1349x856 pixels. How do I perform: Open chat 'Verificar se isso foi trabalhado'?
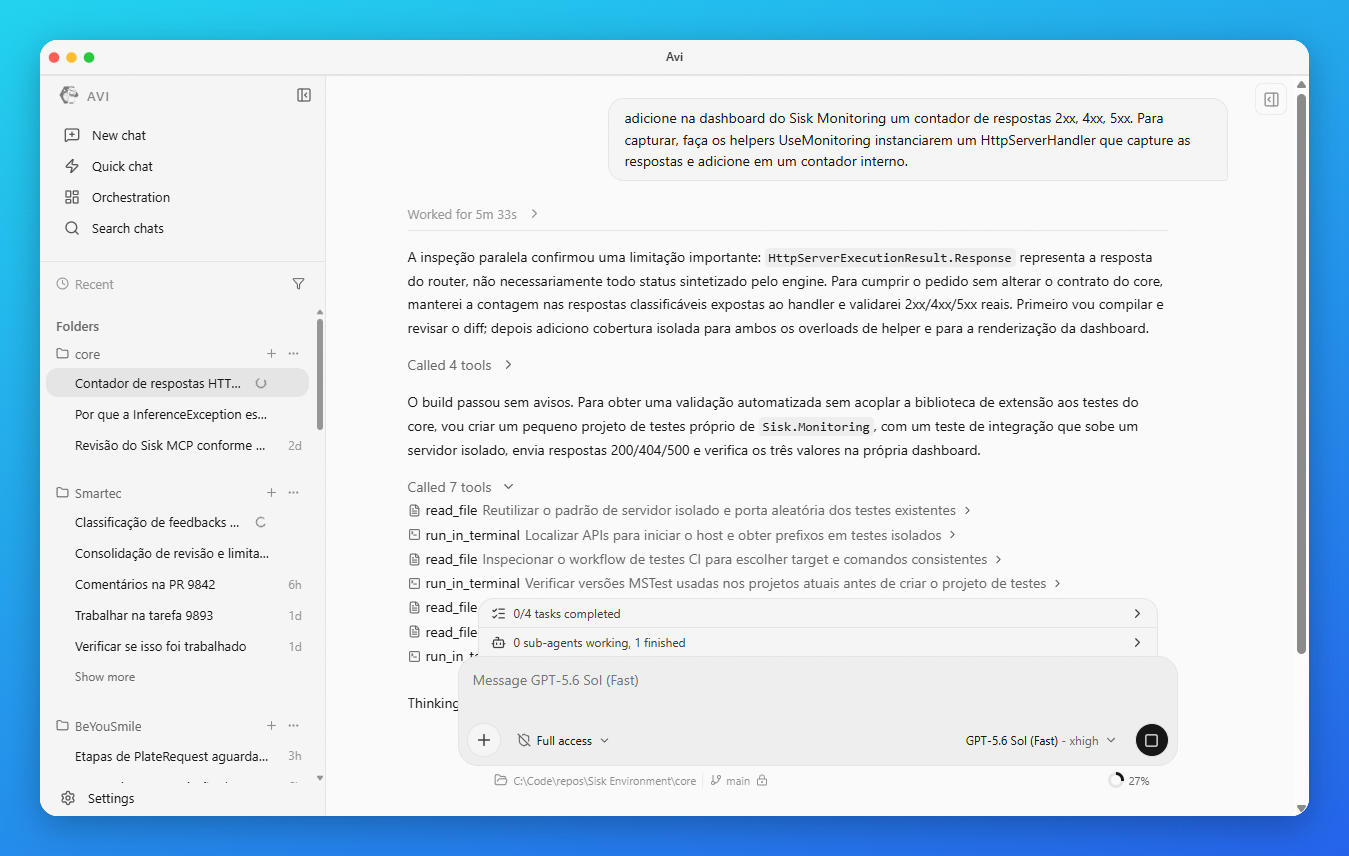177,646
